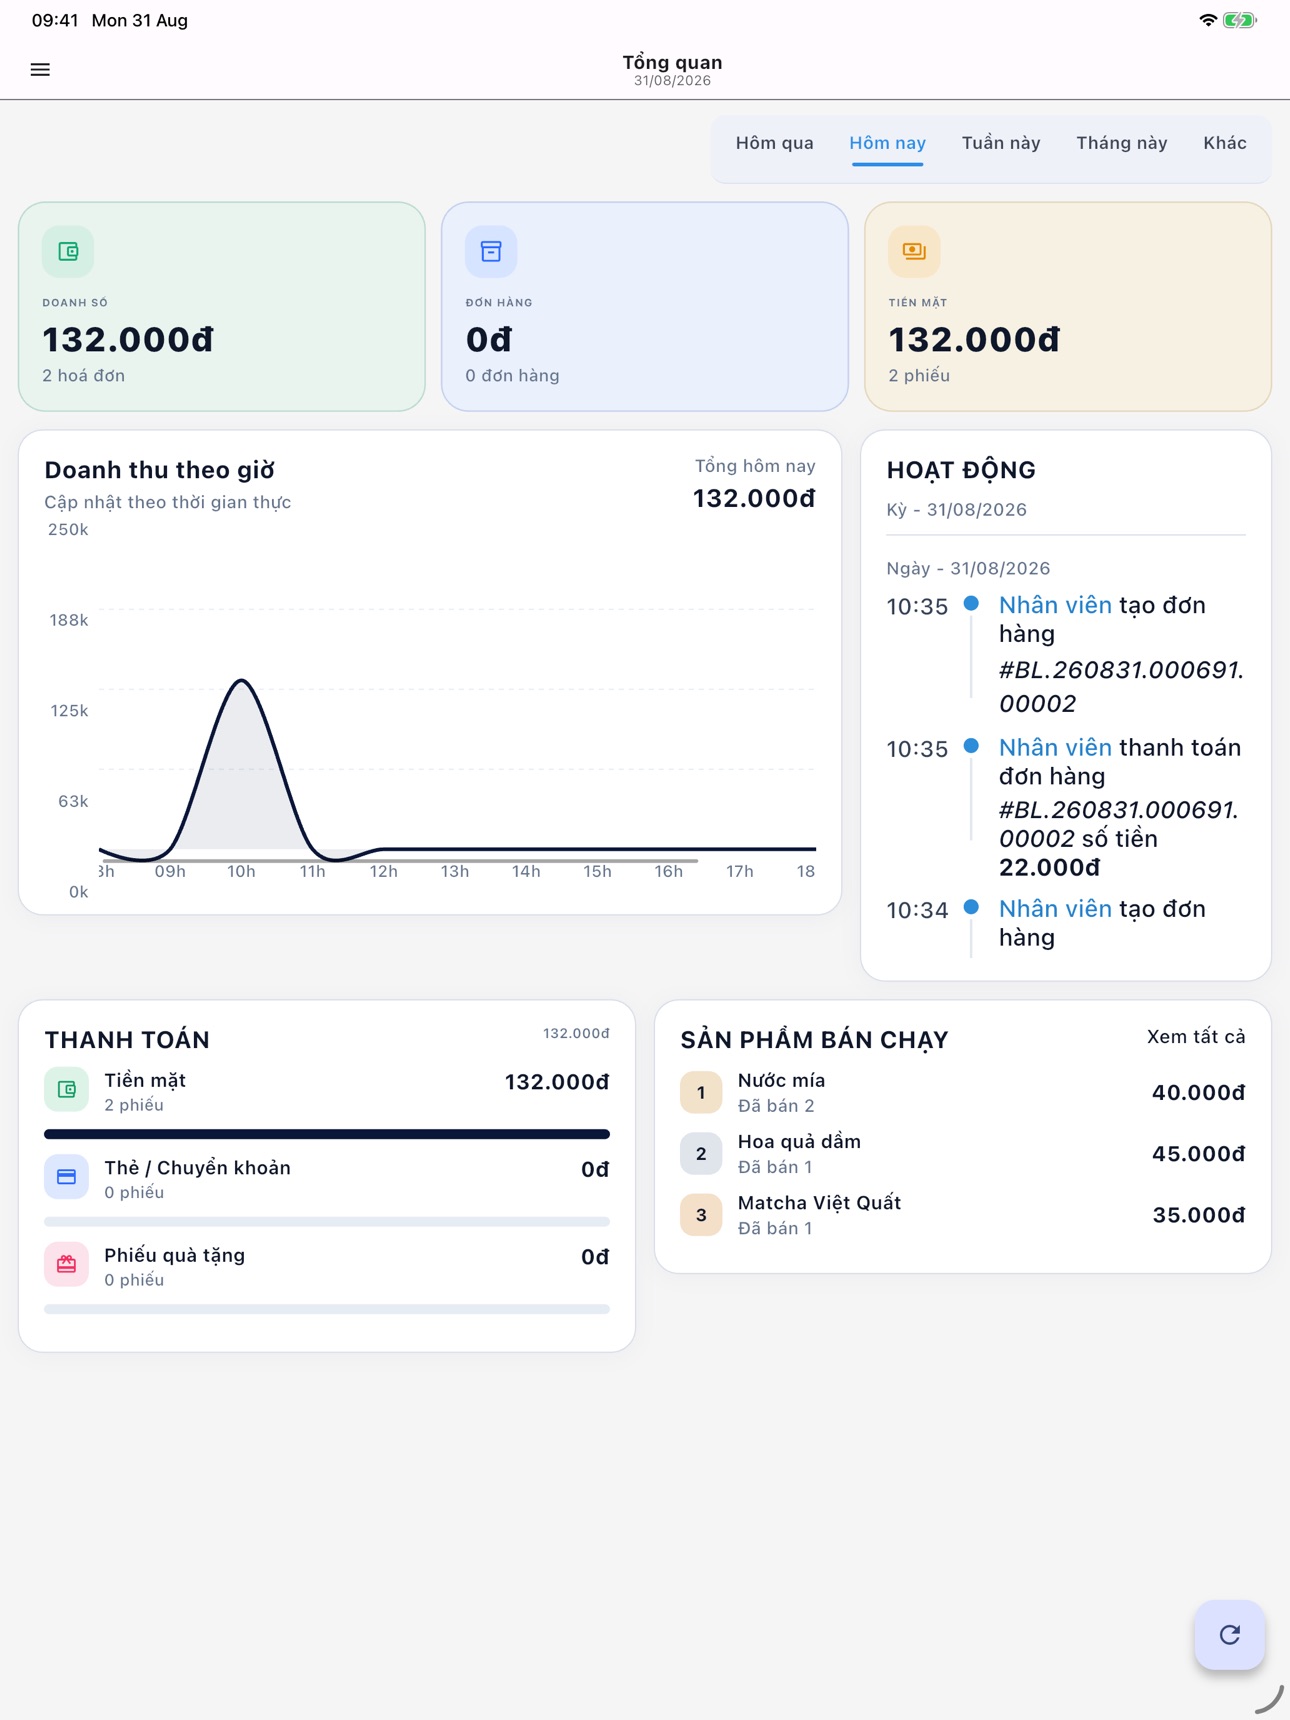Click the Tiền mặt cash icon
1290x1720 pixels.
(x=914, y=251)
